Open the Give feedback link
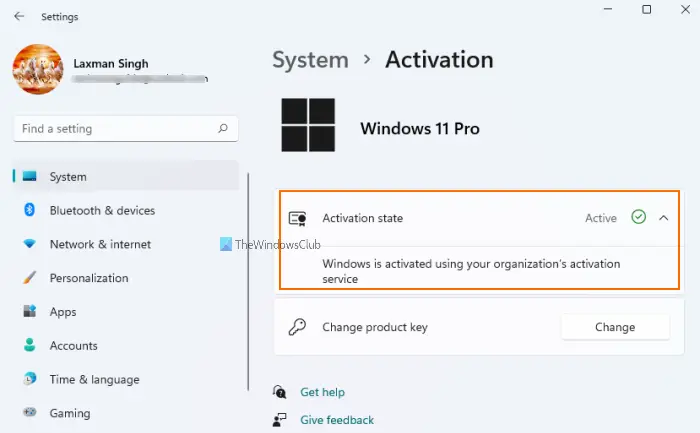The width and height of the screenshot is (700, 433). (x=337, y=420)
